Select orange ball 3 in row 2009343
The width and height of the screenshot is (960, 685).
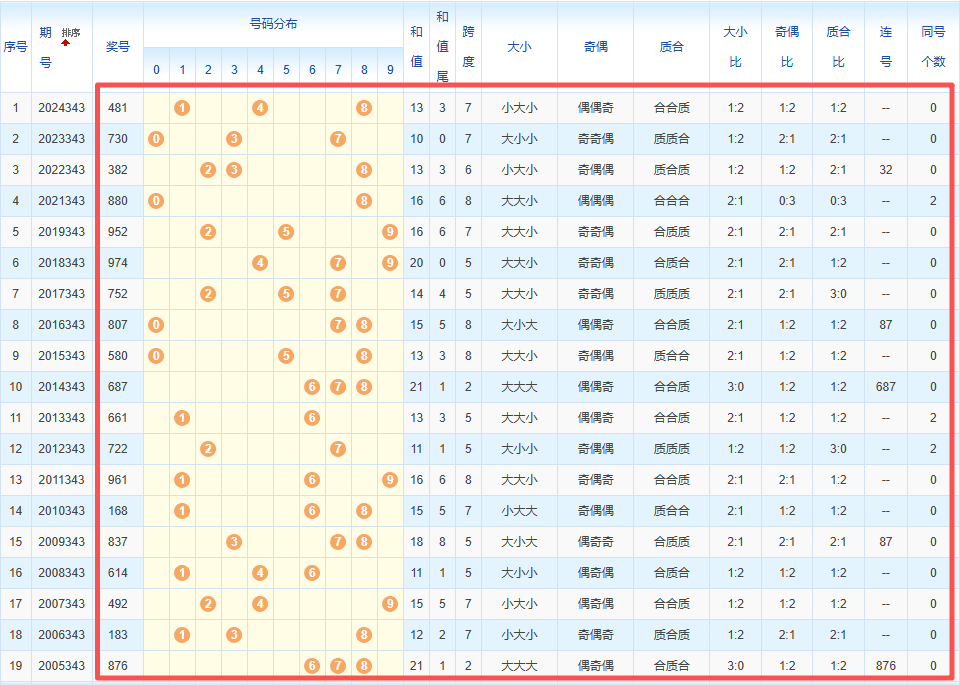pyautogui.click(x=234, y=542)
